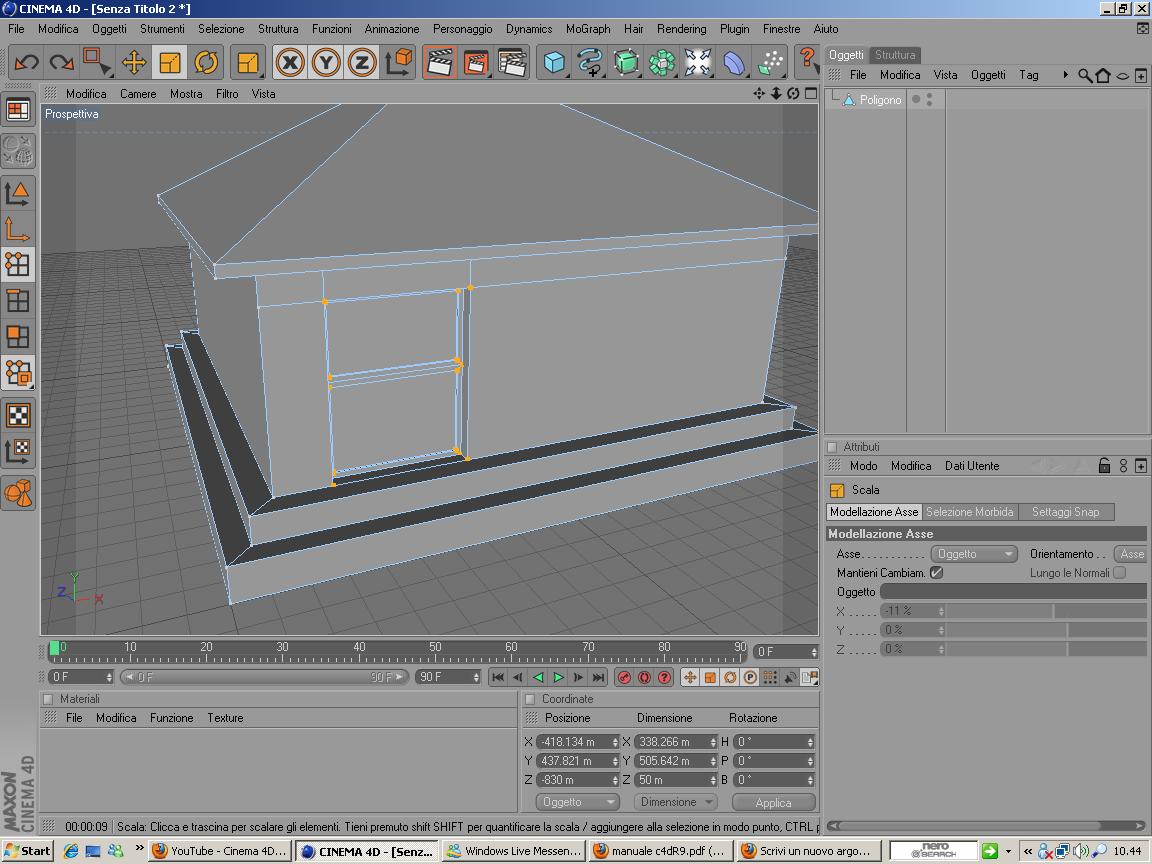The image size is (1152, 864).
Task: Add a spline object
Action: [590, 62]
